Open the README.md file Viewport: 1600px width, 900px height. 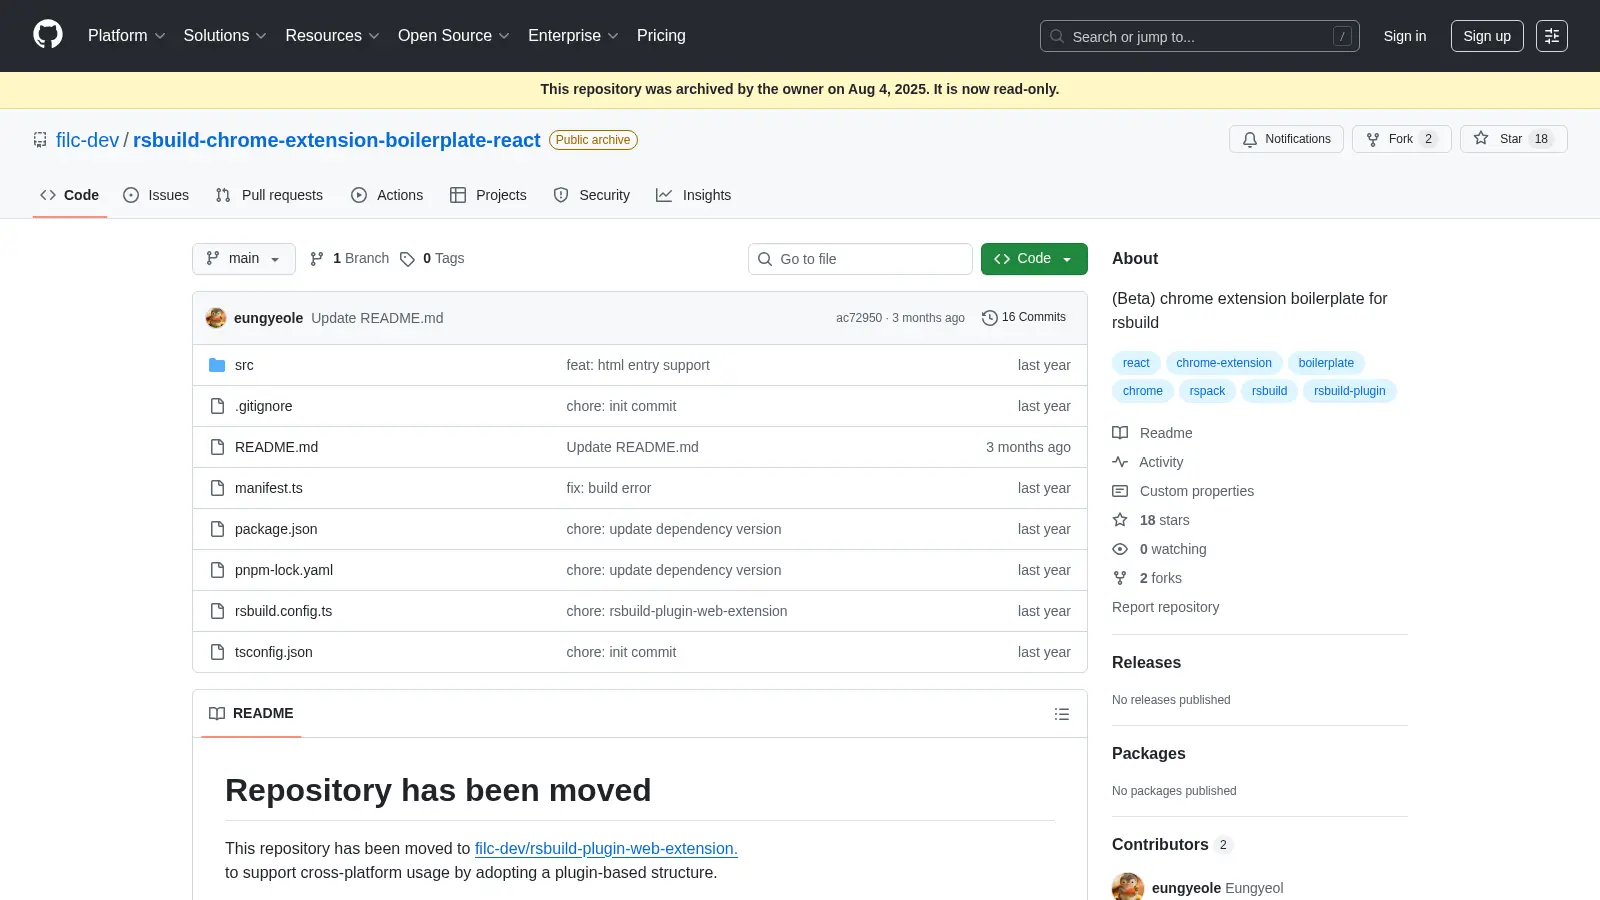276,447
